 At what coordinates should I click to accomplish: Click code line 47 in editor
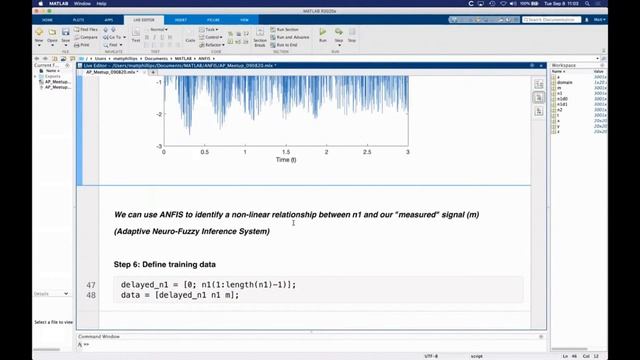point(208,284)
